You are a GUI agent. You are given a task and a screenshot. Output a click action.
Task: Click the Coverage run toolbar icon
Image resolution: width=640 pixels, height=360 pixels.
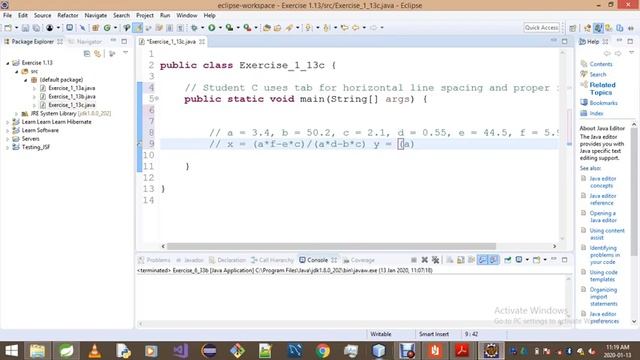pyautogui.click(x=229, y=28)
